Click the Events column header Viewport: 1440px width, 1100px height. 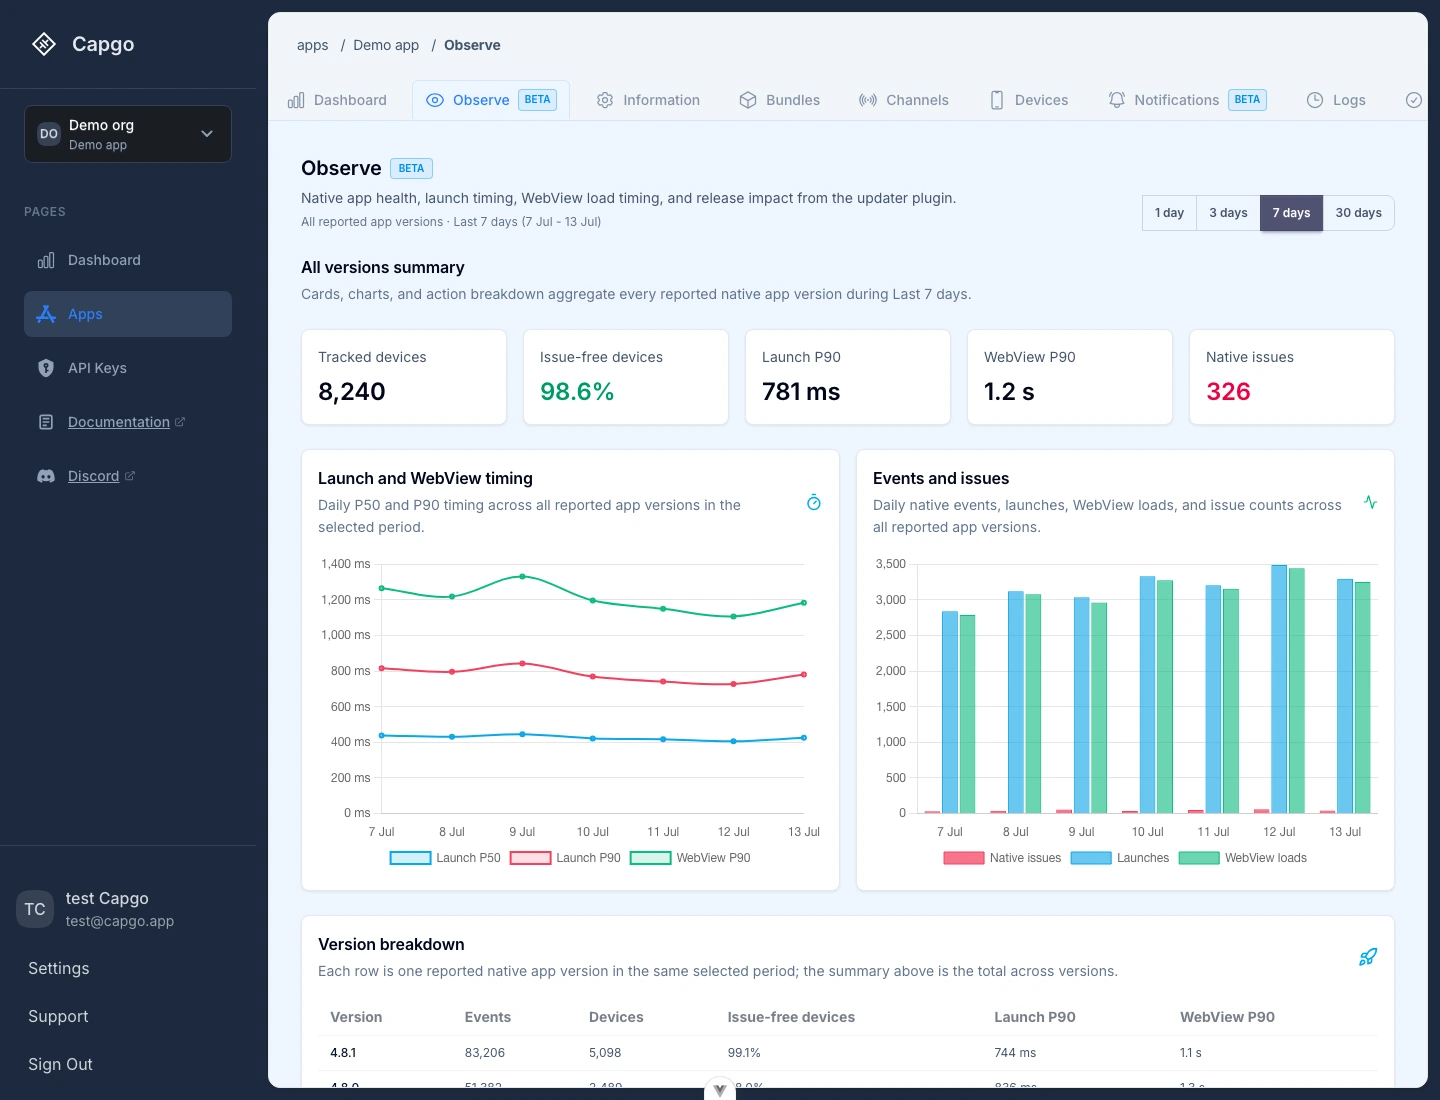coord(488,1017)
